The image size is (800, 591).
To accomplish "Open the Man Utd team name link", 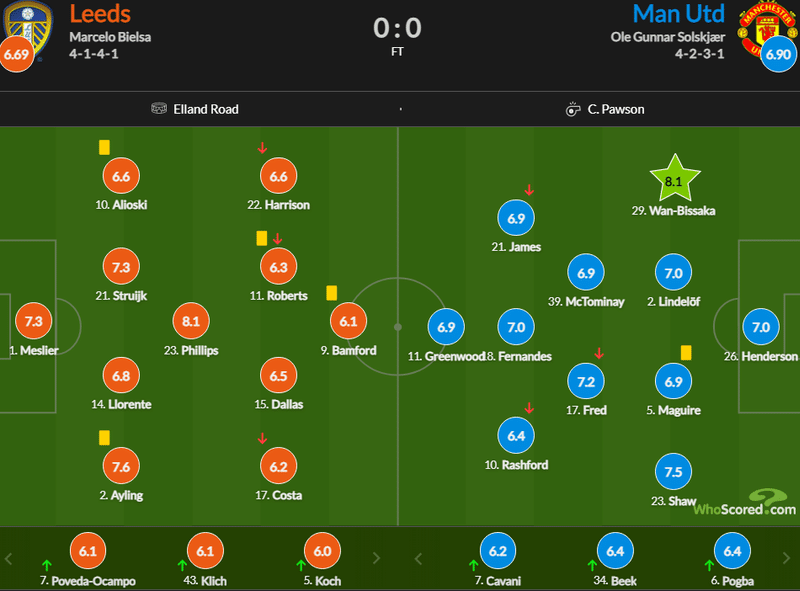I will point(679,14).
